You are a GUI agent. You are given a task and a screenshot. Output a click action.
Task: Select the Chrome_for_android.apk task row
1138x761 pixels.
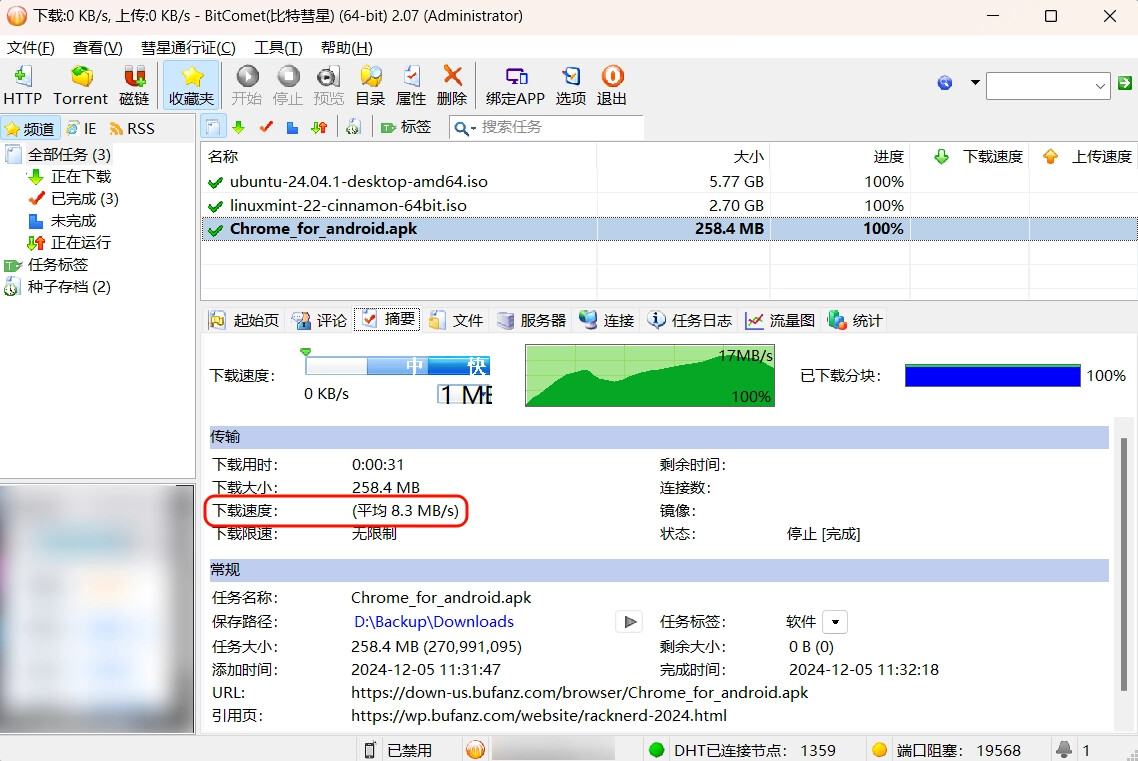(668, 229)
